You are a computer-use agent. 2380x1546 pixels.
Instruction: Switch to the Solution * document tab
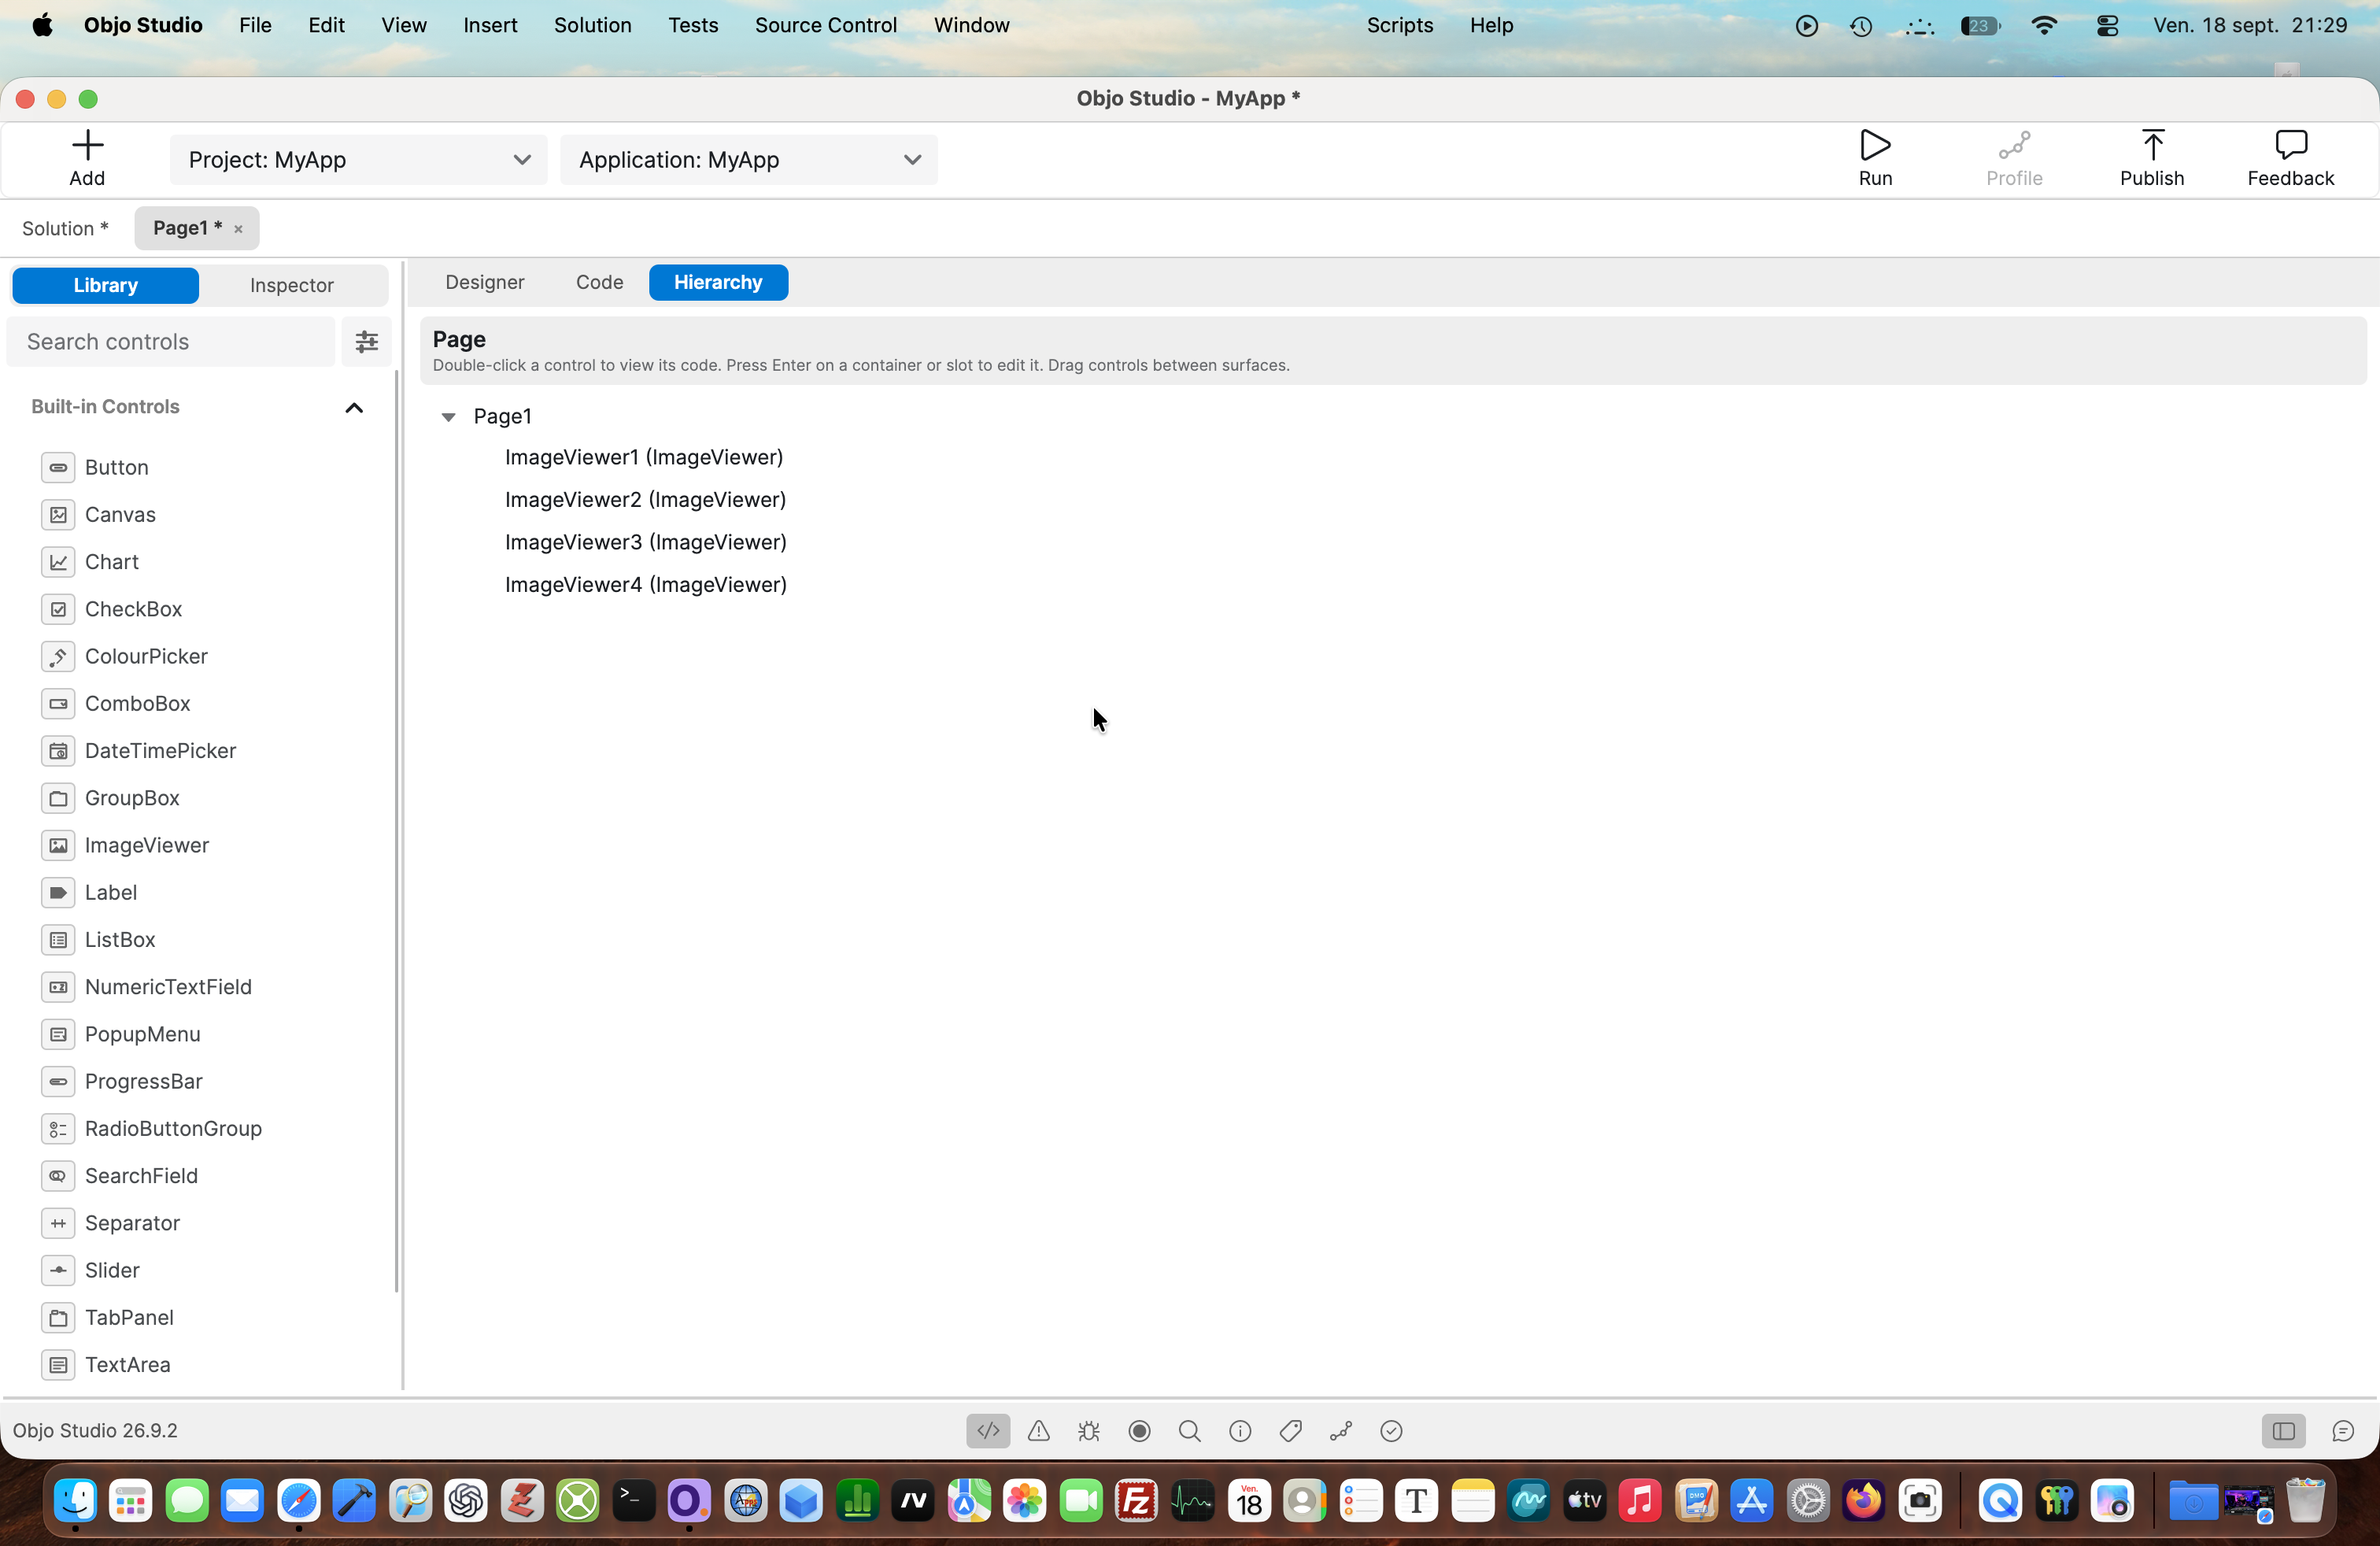pyautogui.click(x=65, y=228)
